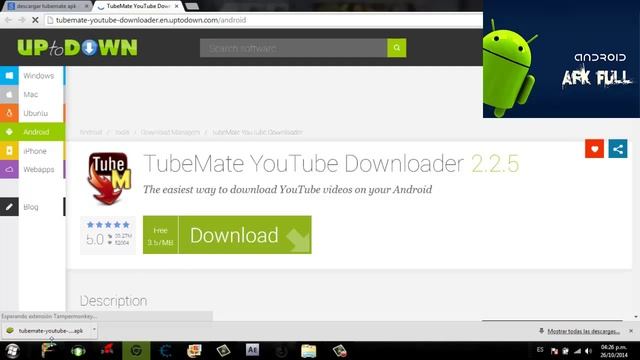Open the Chrome taskbar icon
The width and height of the screenshot is (640, 360).
pyautogui.click(x=136, y=351)
